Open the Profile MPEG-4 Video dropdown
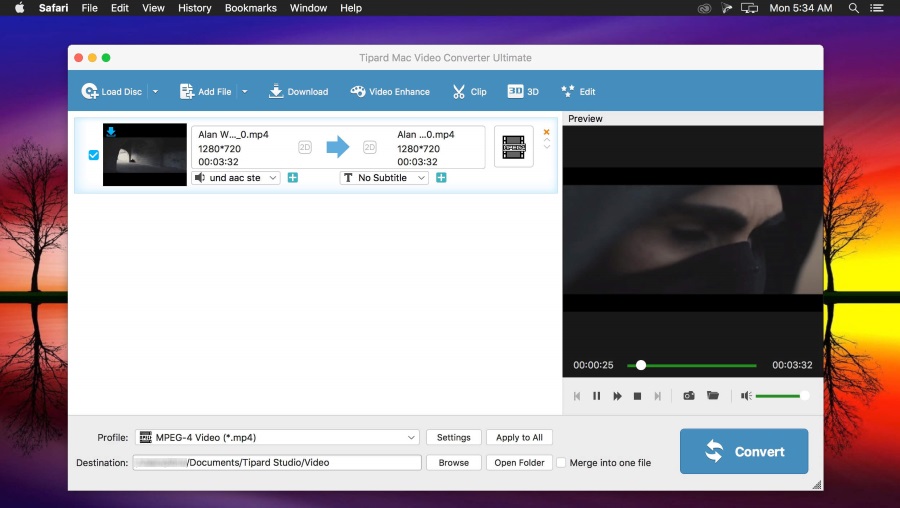Image resolution: width=900 pixels, height=508 pixels. click(x=277, y=437)
